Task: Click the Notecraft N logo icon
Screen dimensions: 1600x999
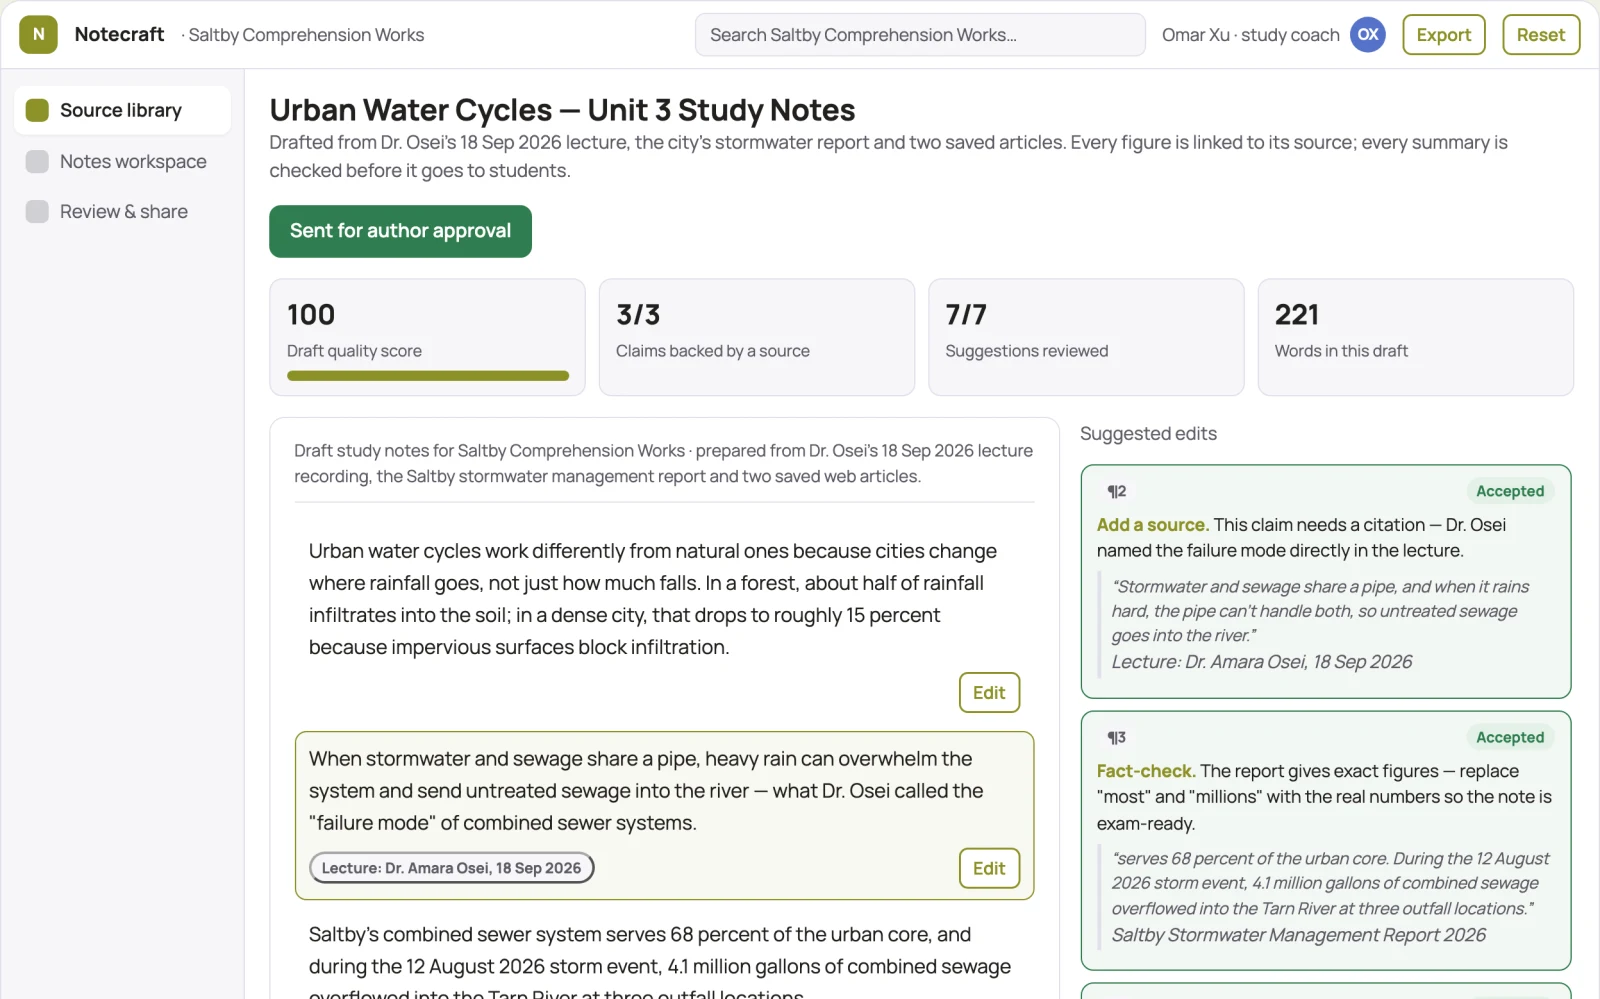Action: point(38,34)
